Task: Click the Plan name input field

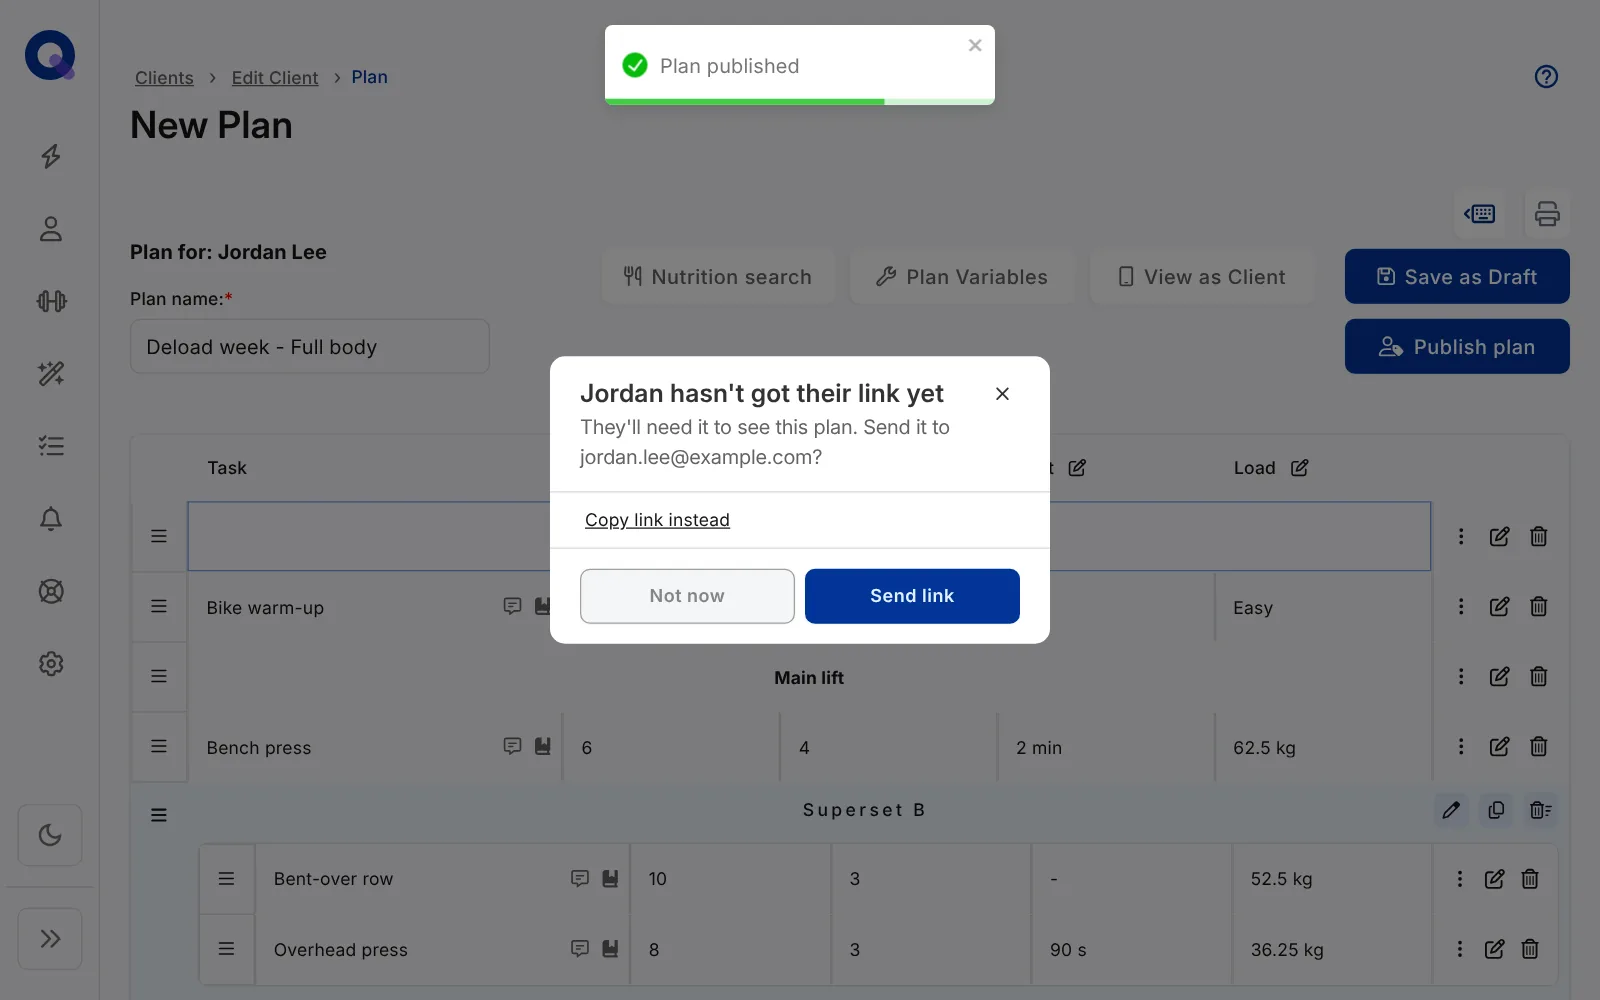Action: [x=310, y=347]
